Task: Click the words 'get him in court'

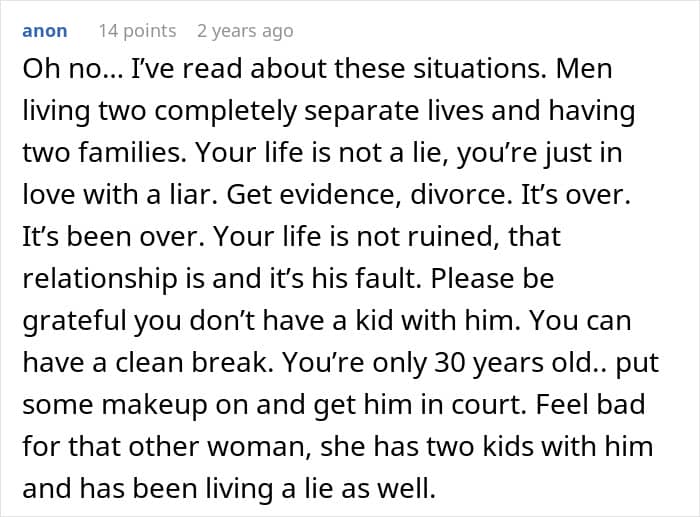Action: click(x=417, y=405)
